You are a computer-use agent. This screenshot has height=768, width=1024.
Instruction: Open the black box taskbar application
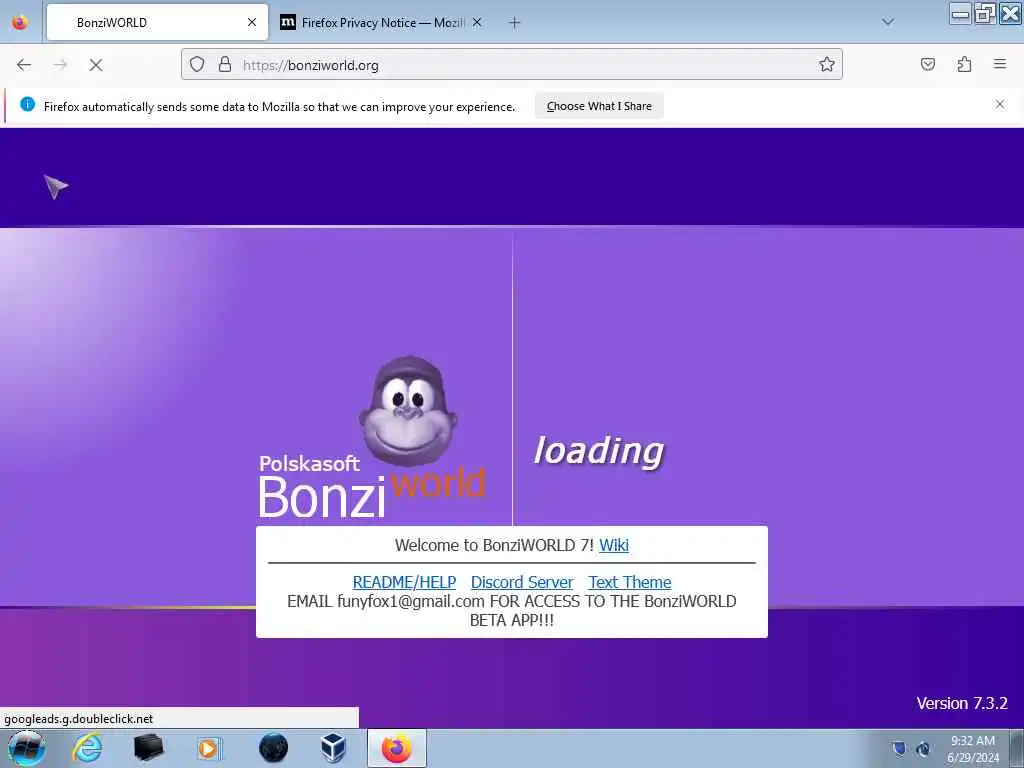[x=148, y=748]
